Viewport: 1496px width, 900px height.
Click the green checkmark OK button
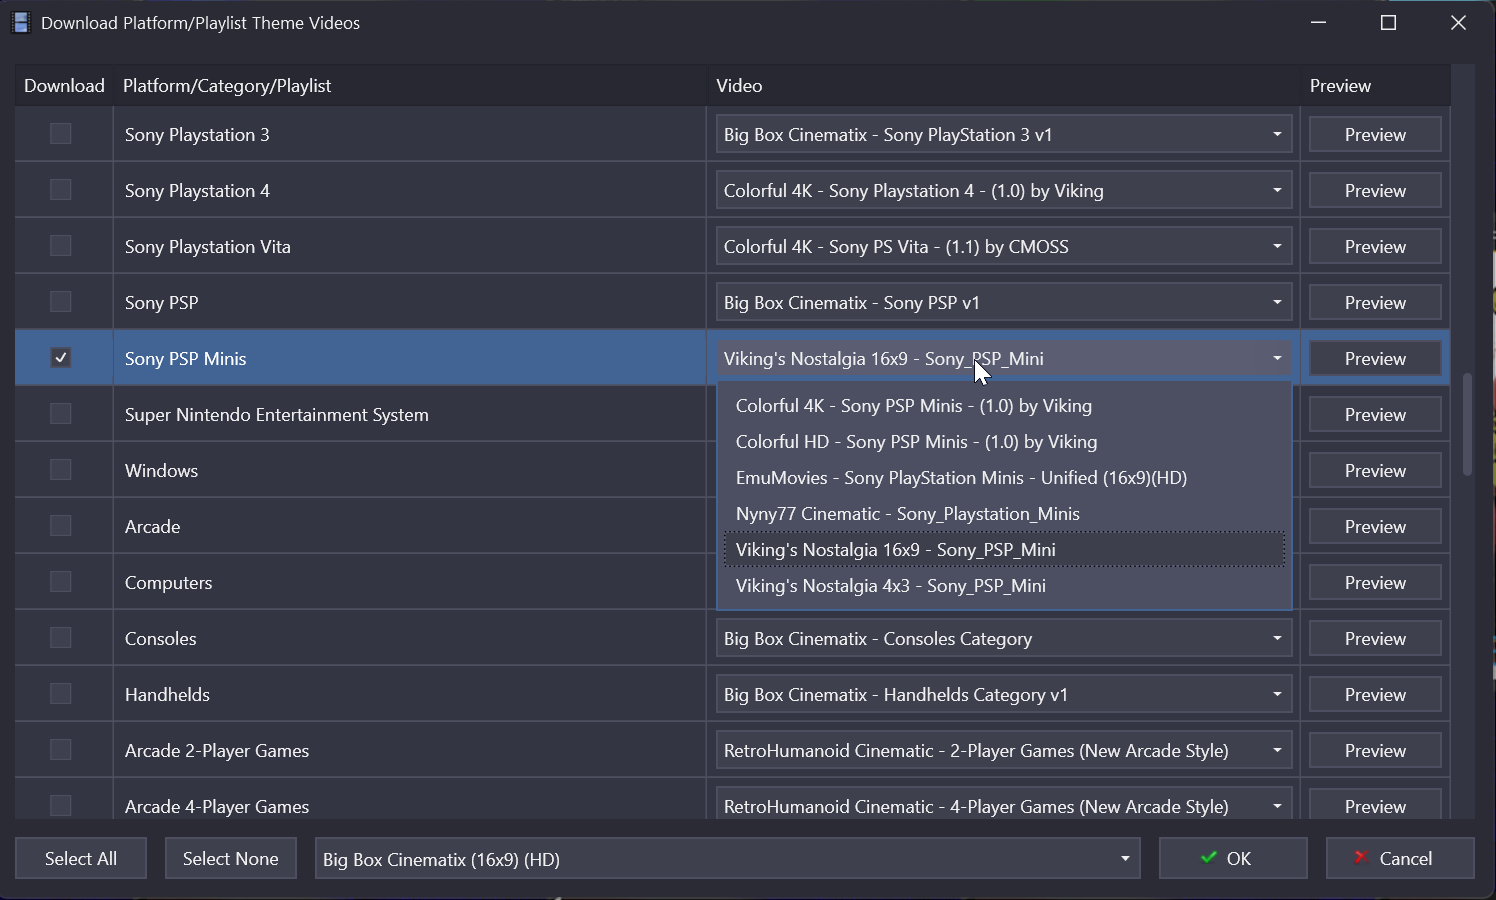(x=1232, y=858)
